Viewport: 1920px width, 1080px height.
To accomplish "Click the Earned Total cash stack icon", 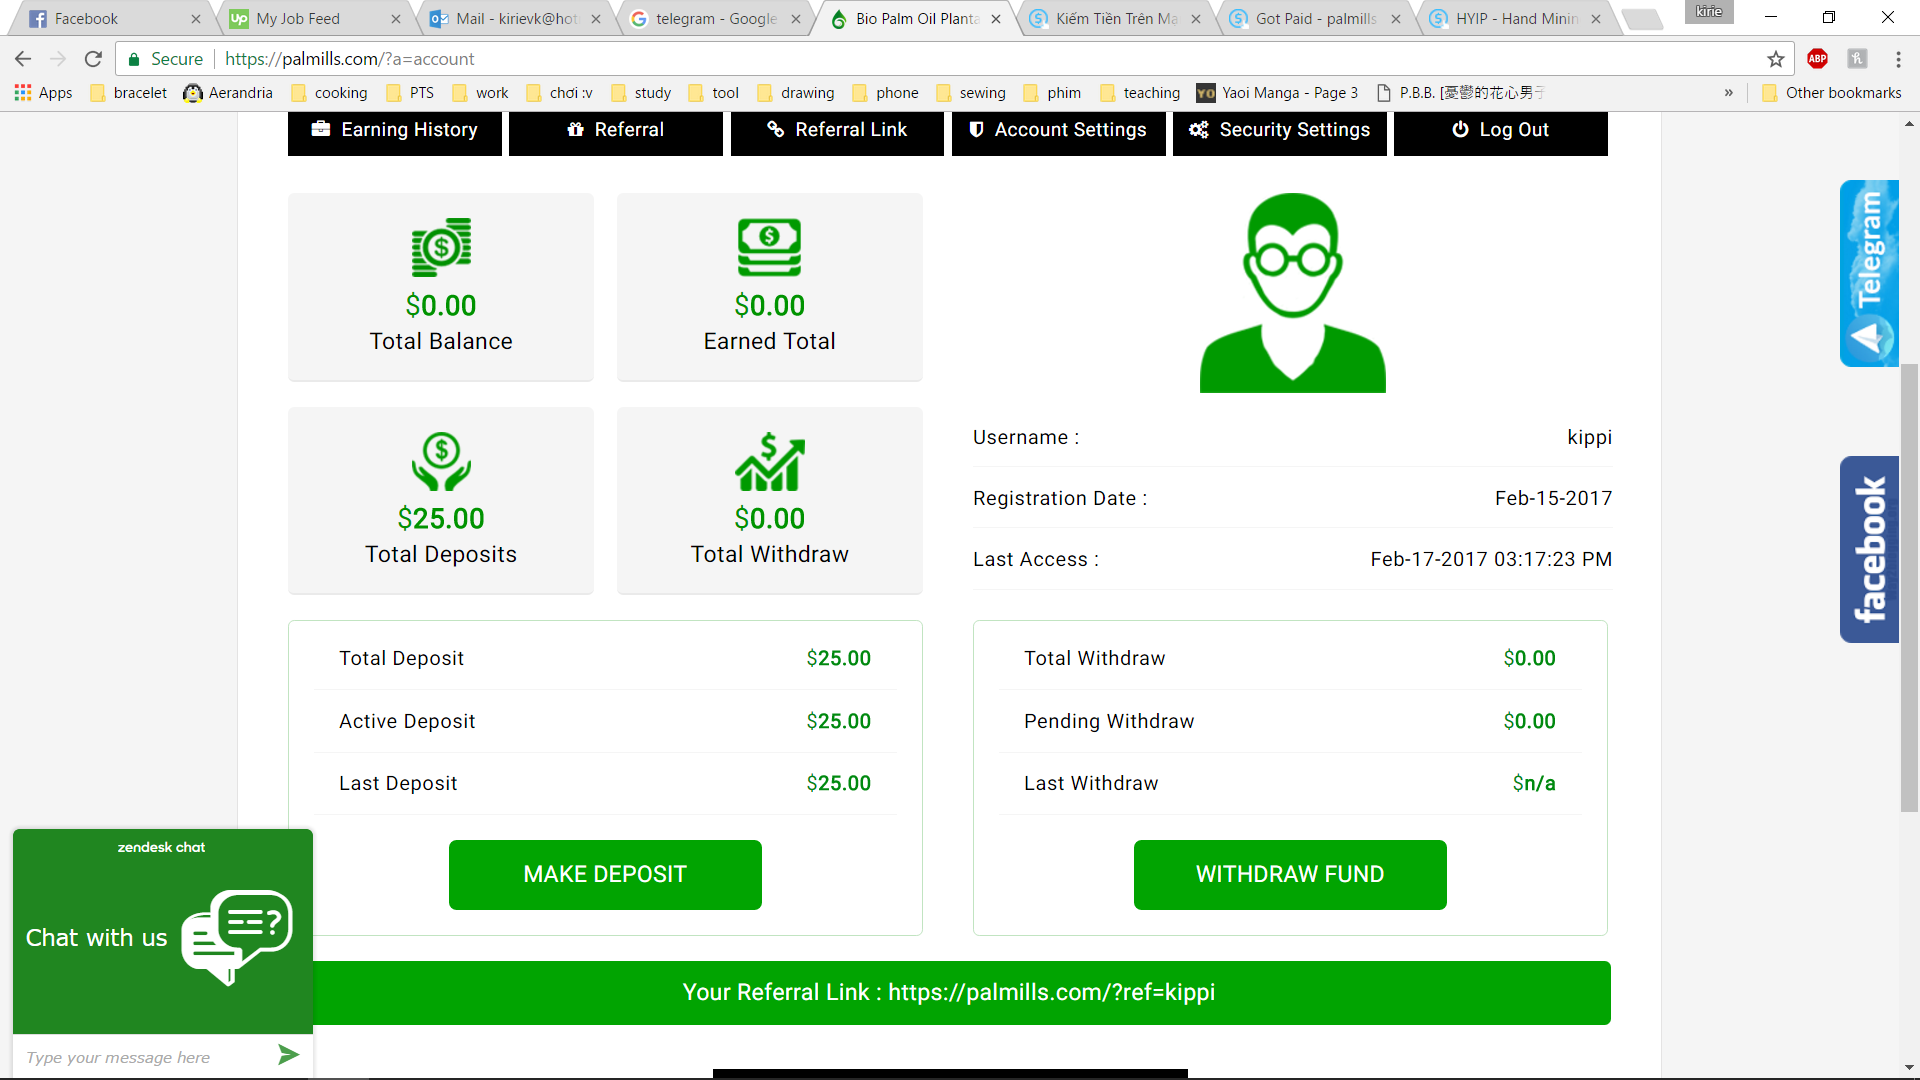I will (769, 247).
